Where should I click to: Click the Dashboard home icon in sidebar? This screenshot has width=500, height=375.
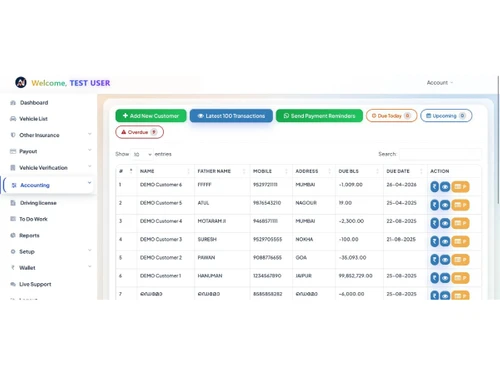(x=13, y=103)
